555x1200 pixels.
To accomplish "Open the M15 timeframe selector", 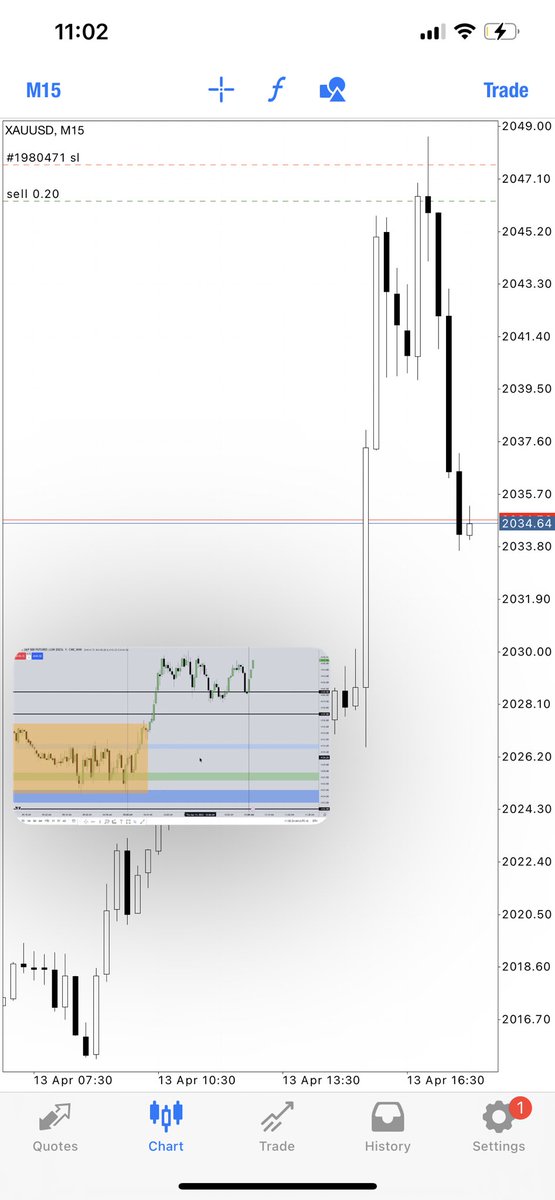I will click(x=43, y=90).
